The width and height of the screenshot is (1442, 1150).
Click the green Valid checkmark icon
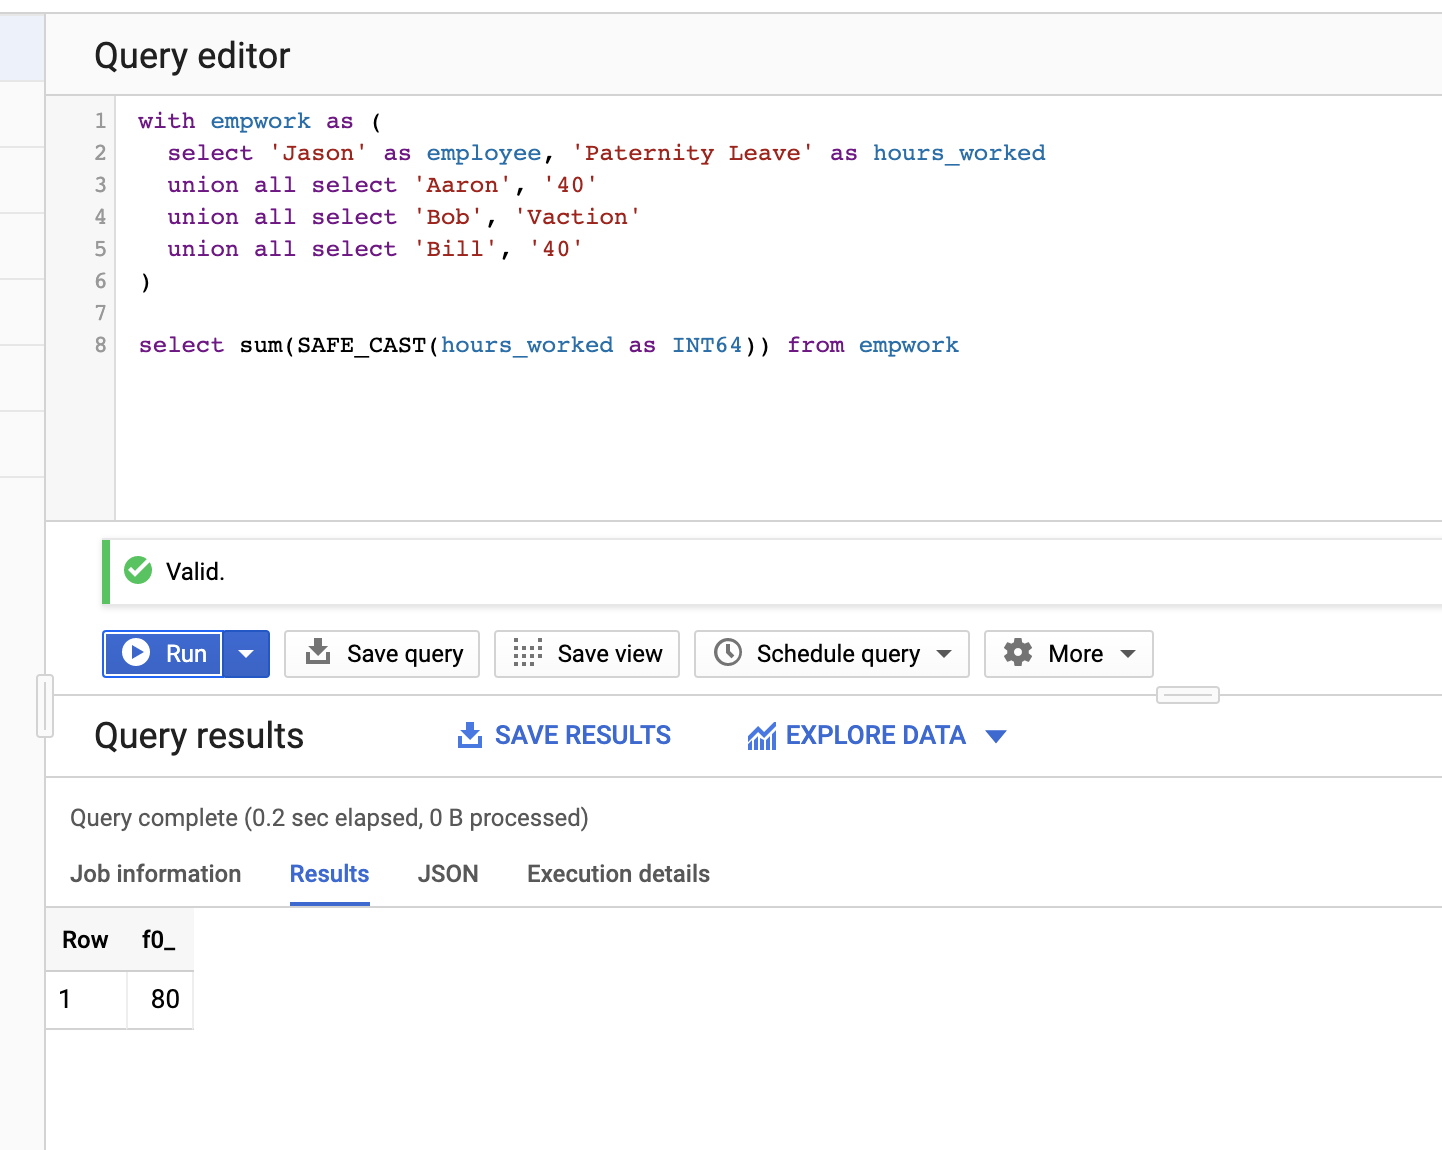click(137, 570)
